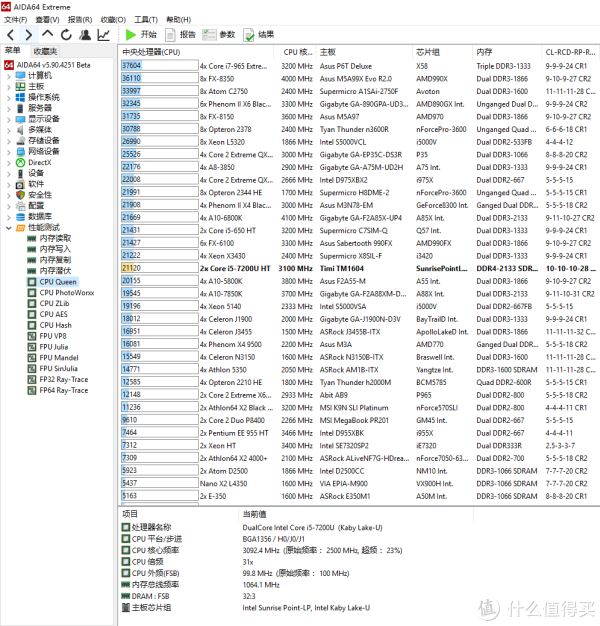Expand the 软件 node chevron

[9, 184]
